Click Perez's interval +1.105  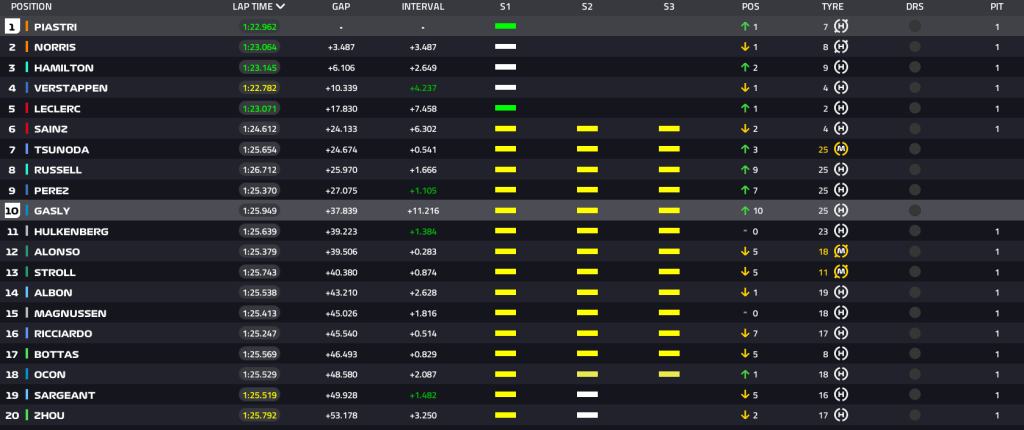point(423,191)
